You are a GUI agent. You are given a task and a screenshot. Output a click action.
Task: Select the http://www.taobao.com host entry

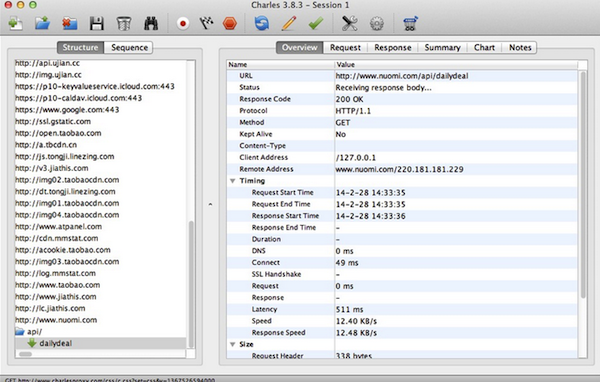(x=57, y=285)
